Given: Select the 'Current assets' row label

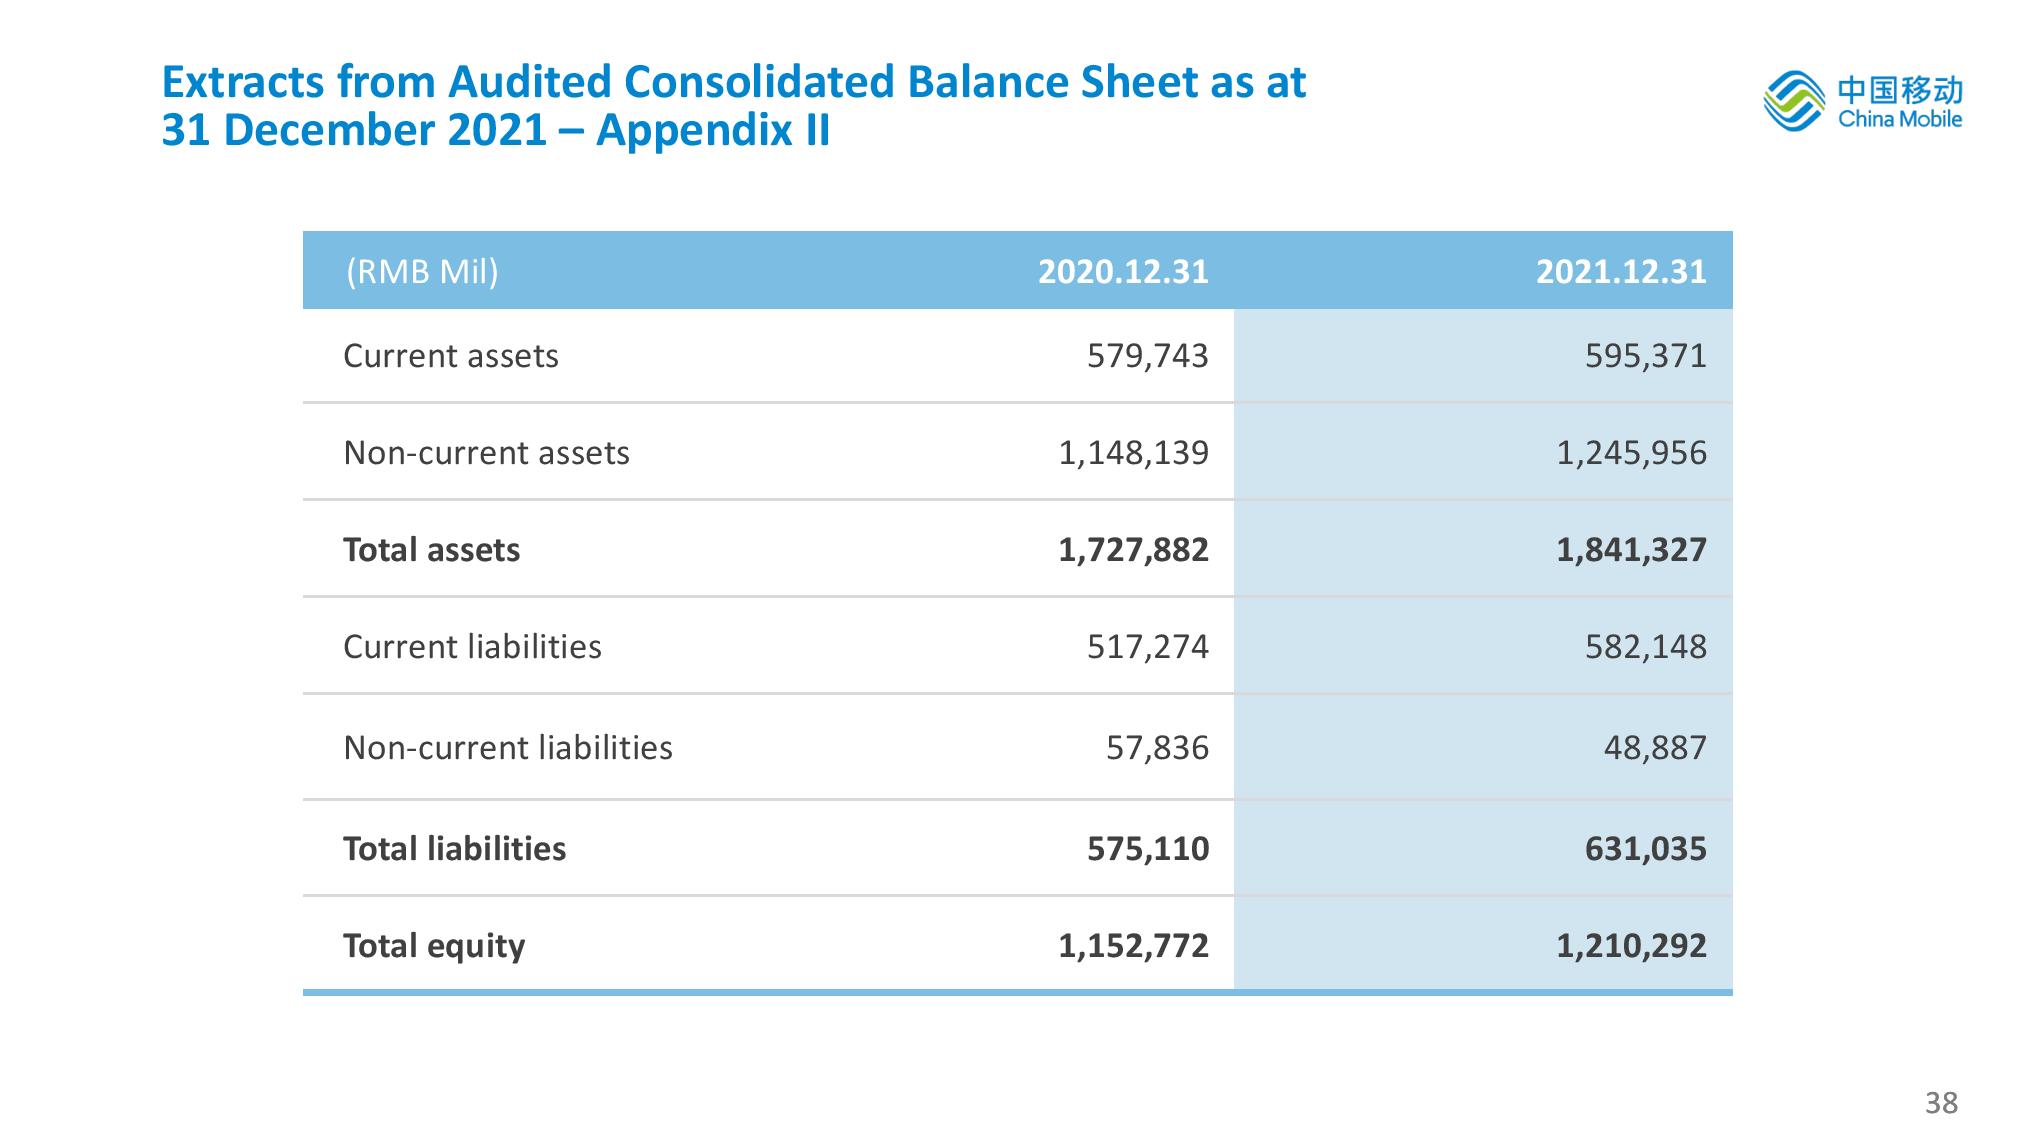Looking at the screenshot, I should pyautogui.click(x=450, y=356).
